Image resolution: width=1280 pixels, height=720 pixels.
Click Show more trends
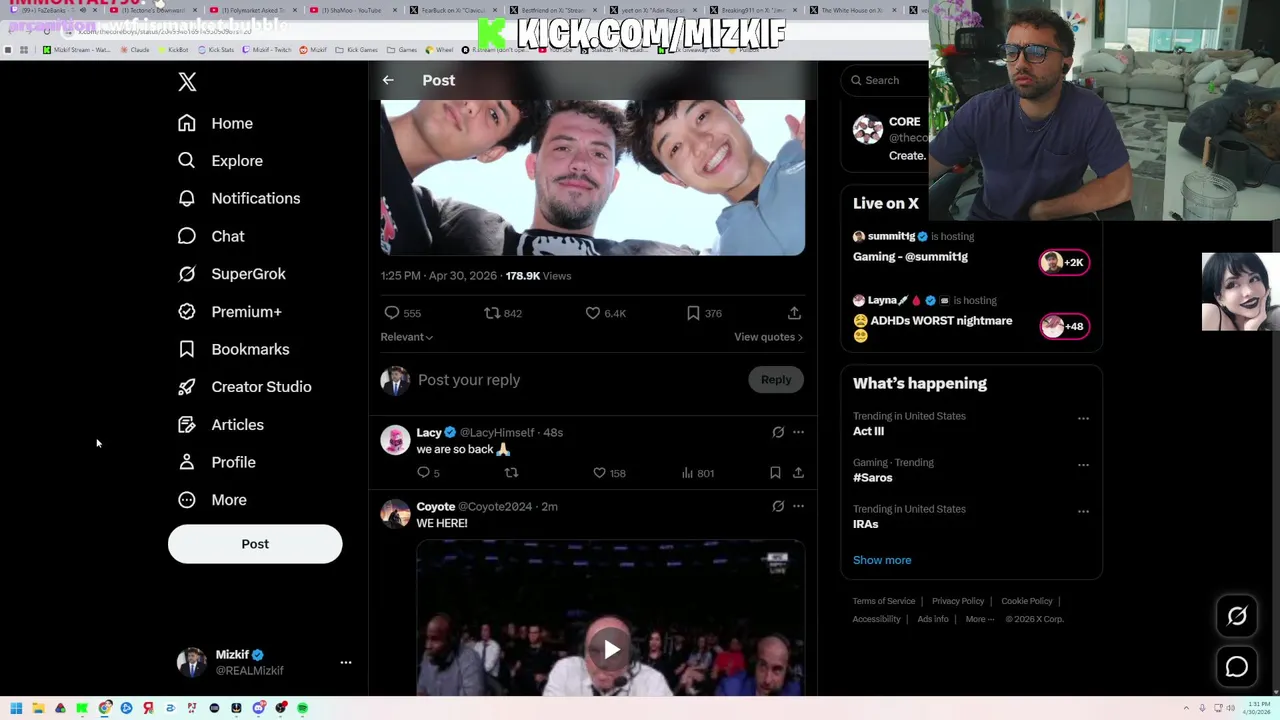(x=882, y=560)
